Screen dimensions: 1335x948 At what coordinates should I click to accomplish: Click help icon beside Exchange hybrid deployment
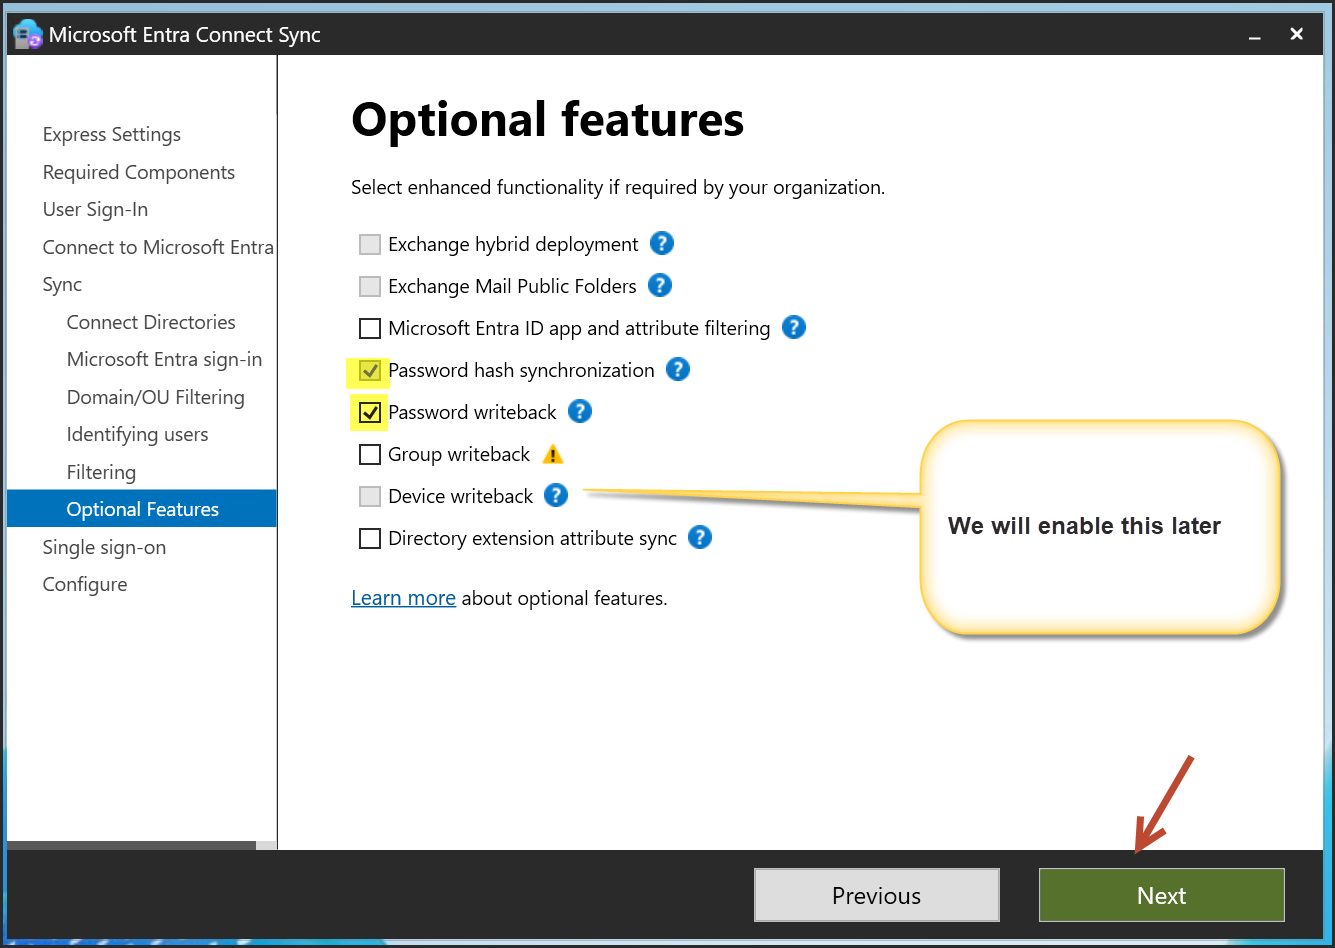point(661,243)
